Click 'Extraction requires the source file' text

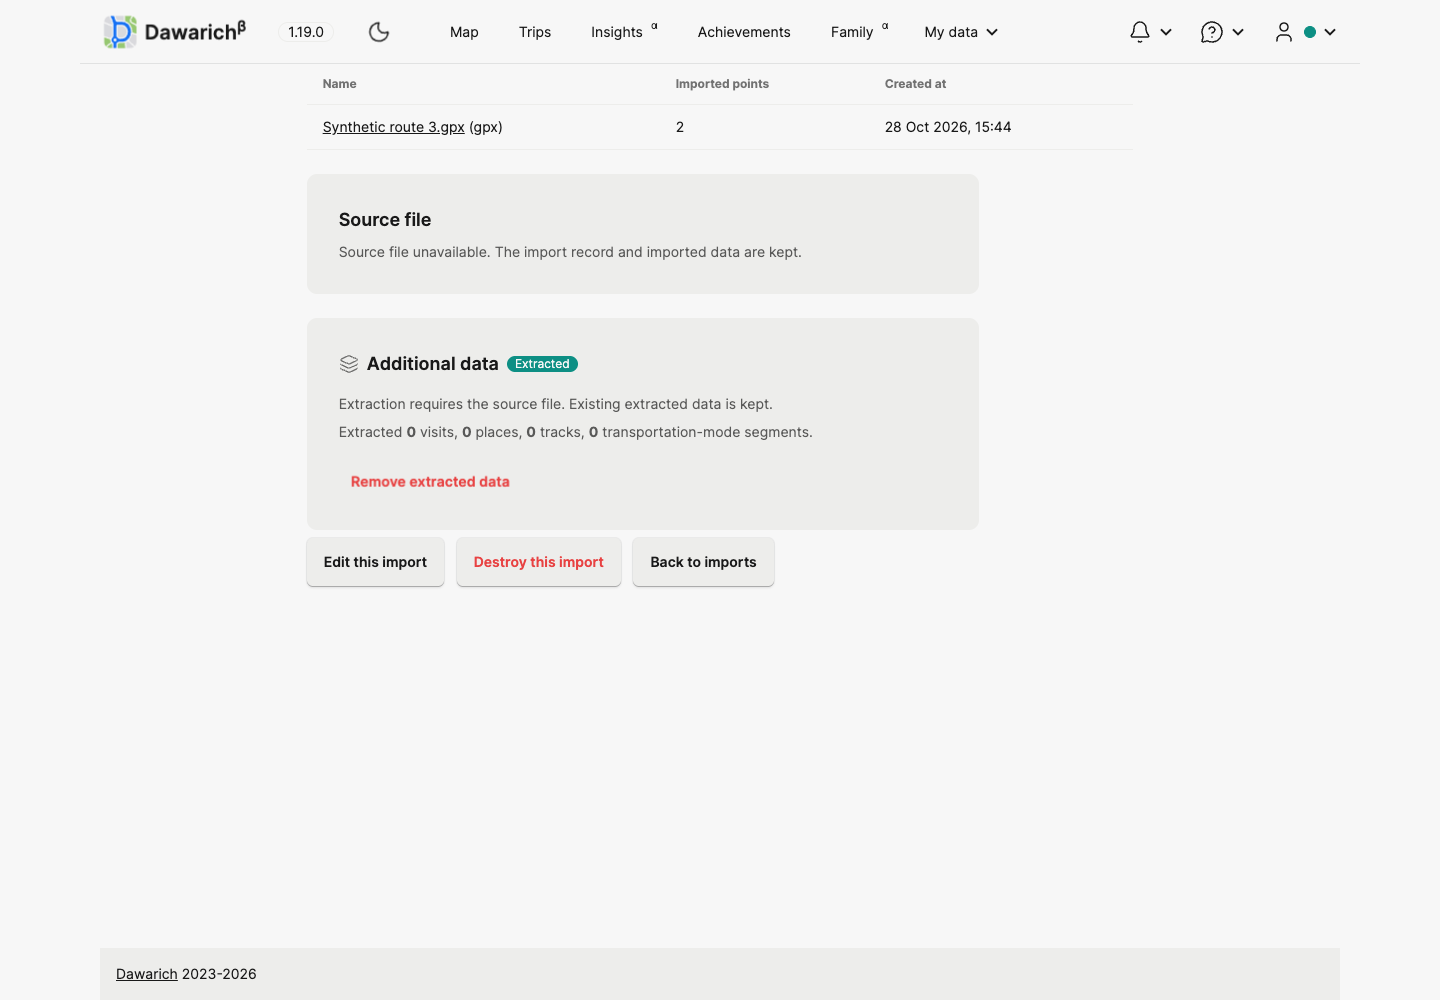[x=556, y=404]
